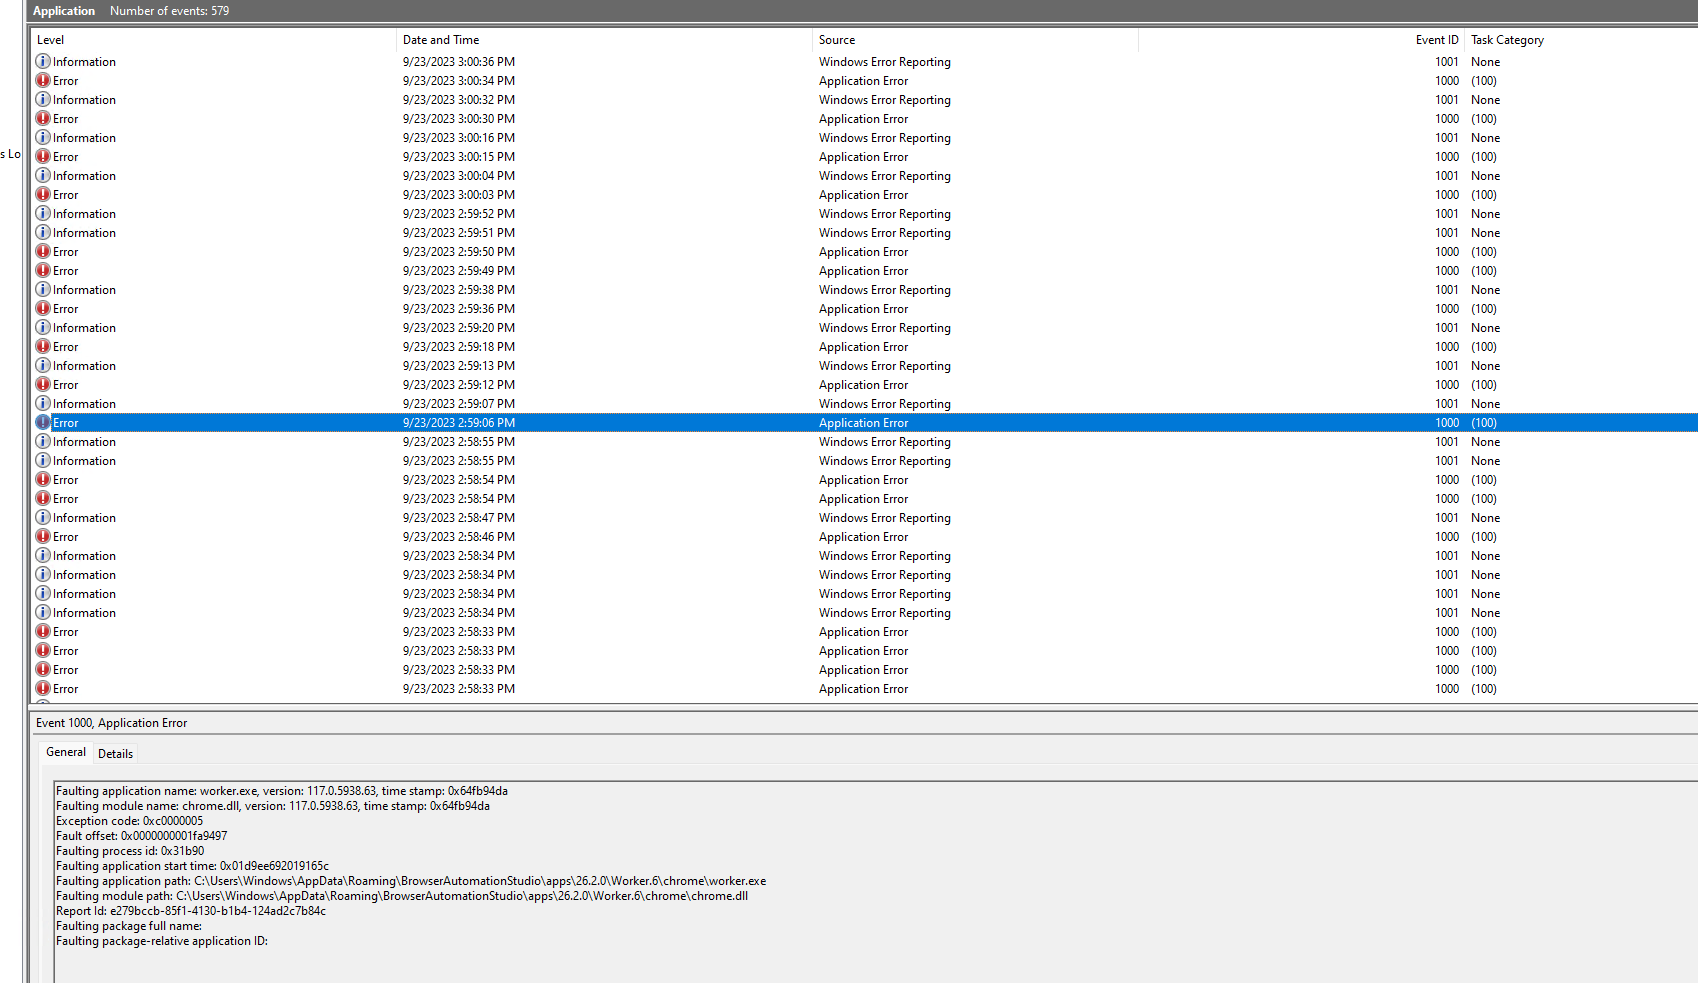The width and height of the screenshot is (1698, 983).
Task: Sort by Date and Time column header
Action: click(x=441, y=40)
